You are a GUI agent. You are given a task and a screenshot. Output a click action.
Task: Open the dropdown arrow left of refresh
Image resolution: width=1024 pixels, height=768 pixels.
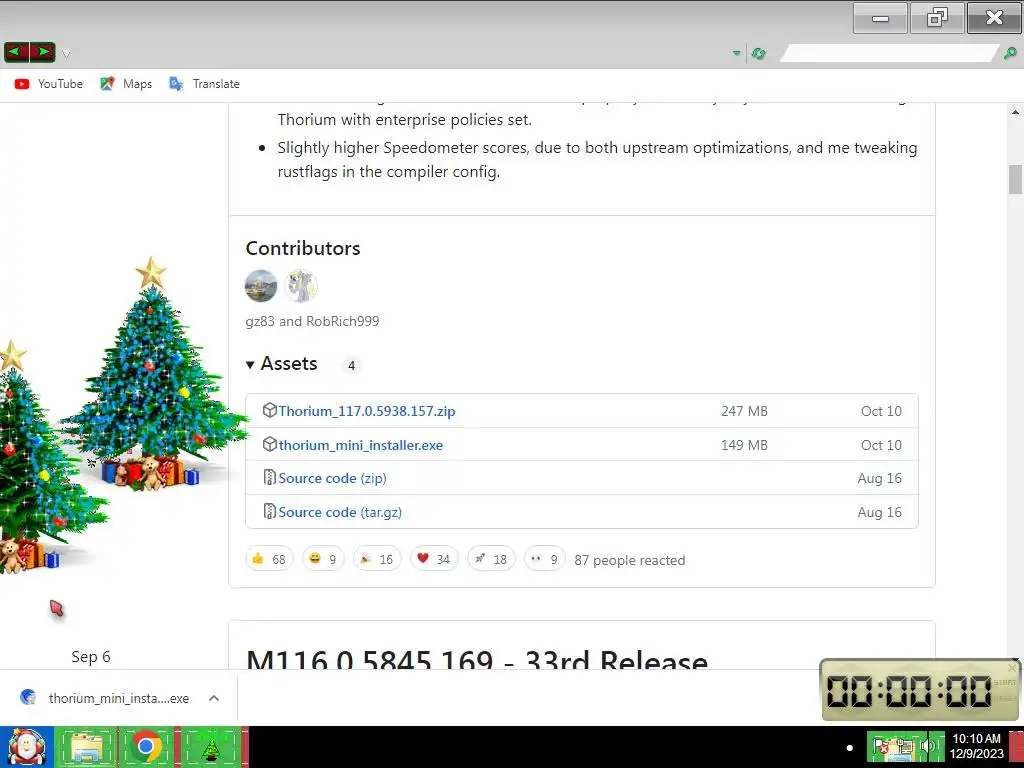[737, 54]
